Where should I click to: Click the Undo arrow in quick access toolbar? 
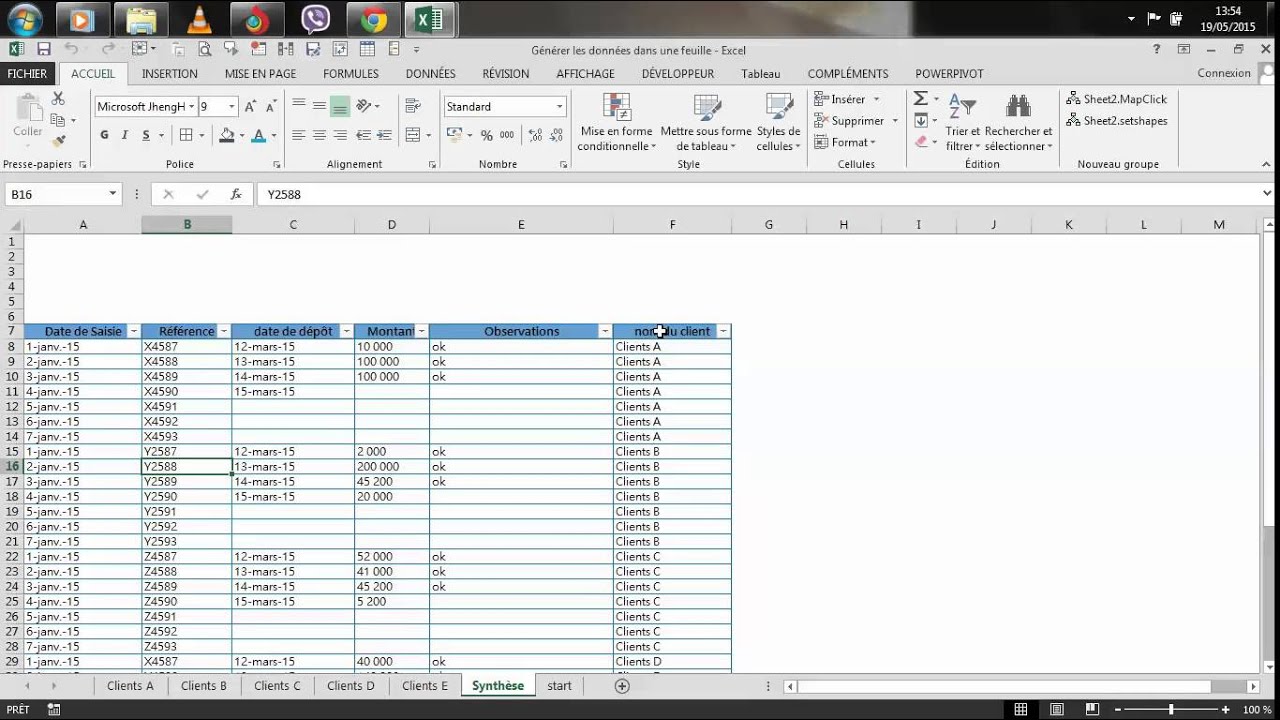point(70,49)
